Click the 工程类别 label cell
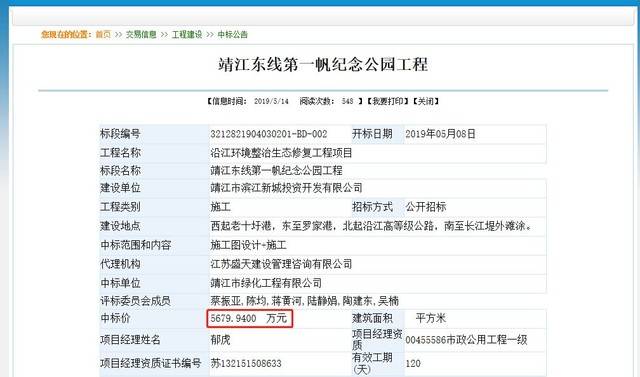640x377 pixels. coord(154,207)
